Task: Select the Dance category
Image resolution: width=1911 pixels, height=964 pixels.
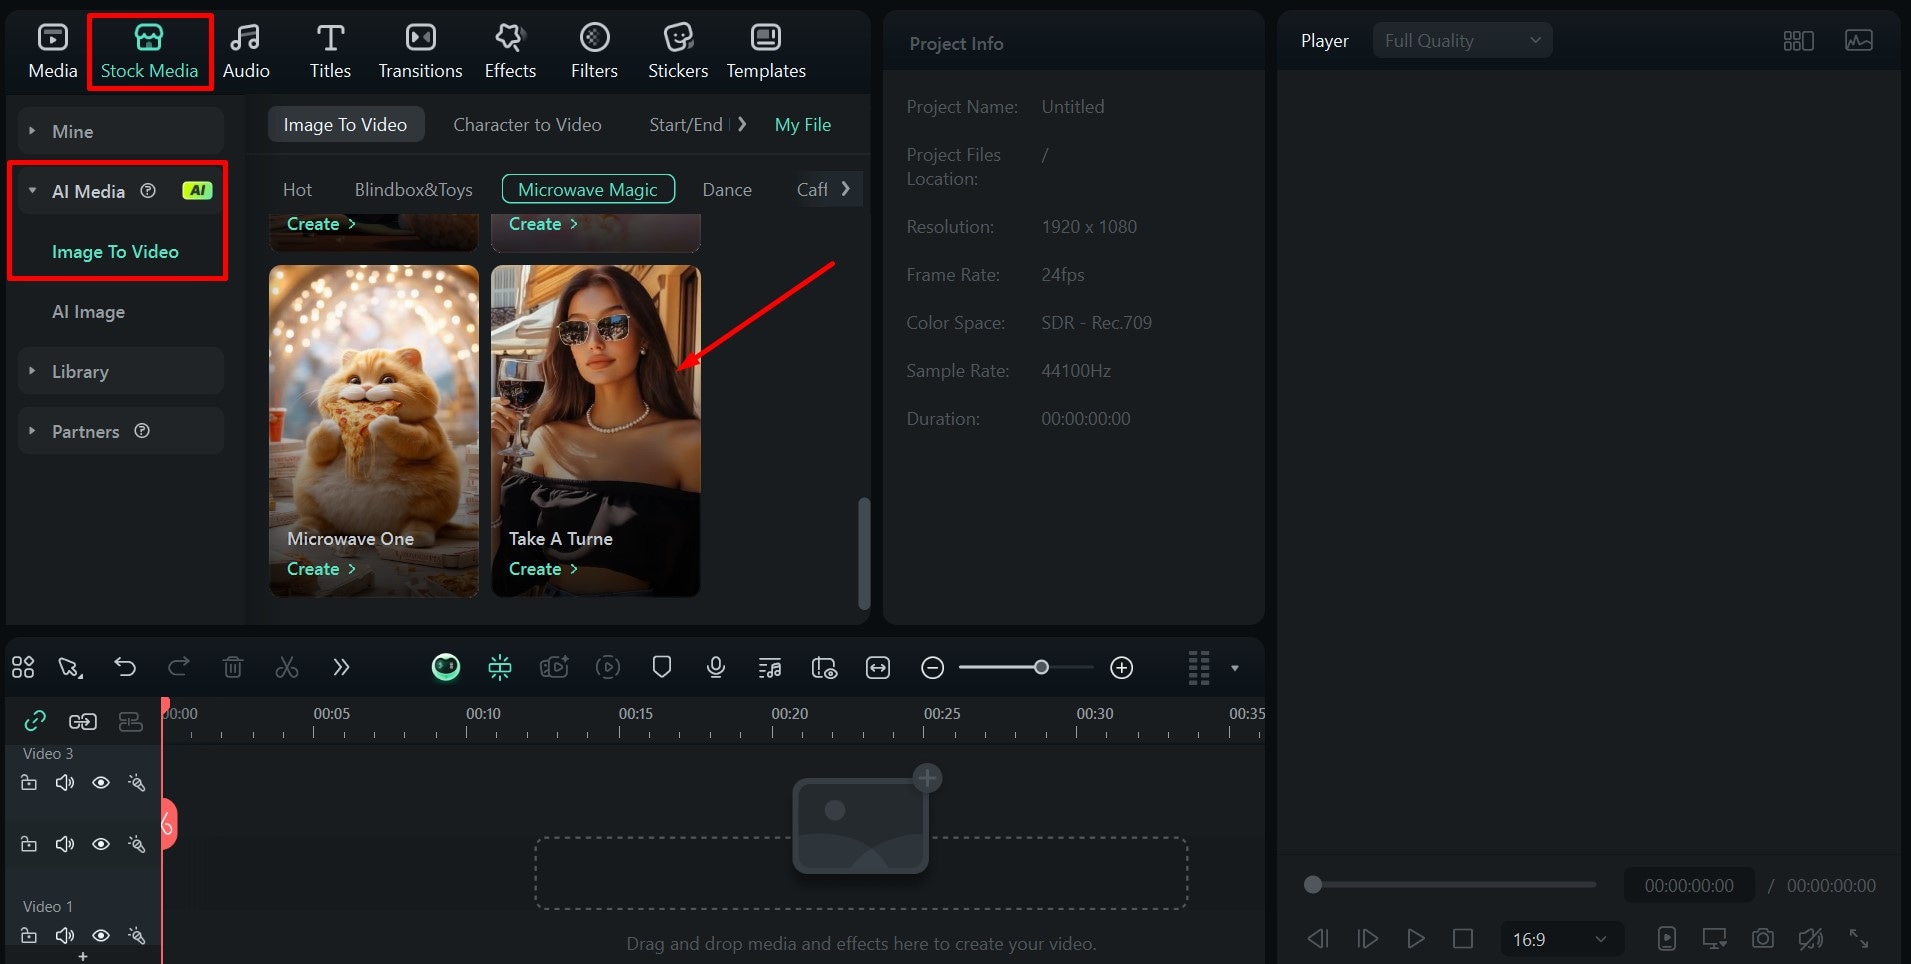Action: coord(727,189)
